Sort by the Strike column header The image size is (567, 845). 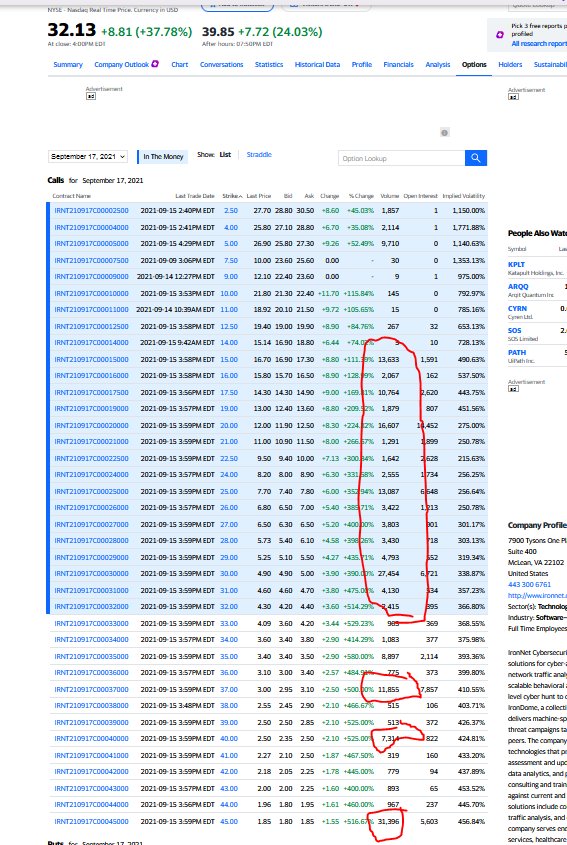pos(232,196)
